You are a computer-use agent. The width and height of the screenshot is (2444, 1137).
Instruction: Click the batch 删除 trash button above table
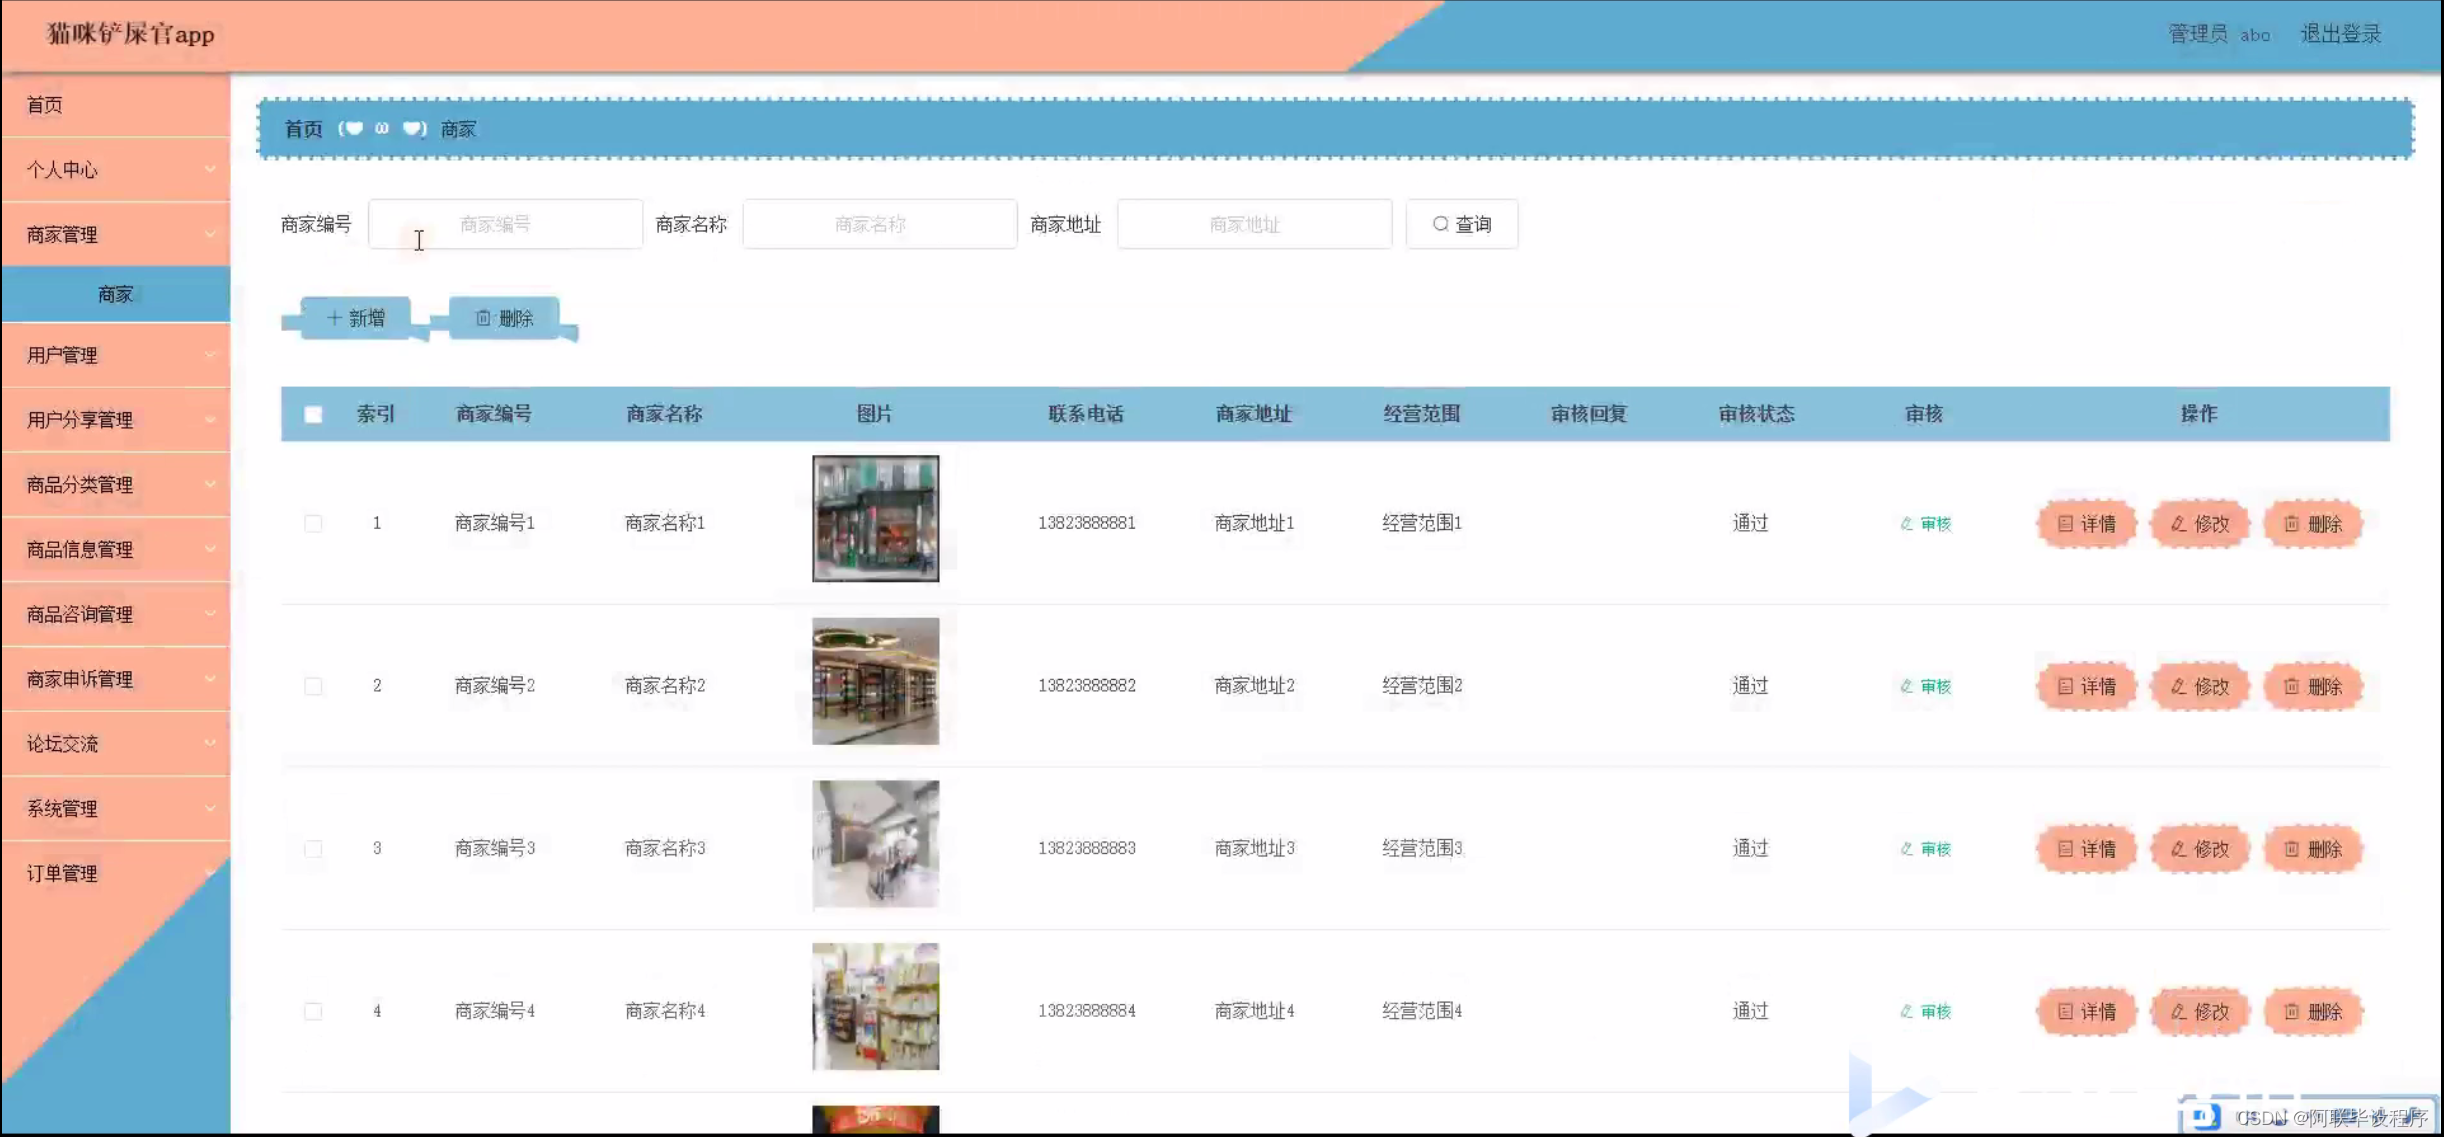coord(504,318)
